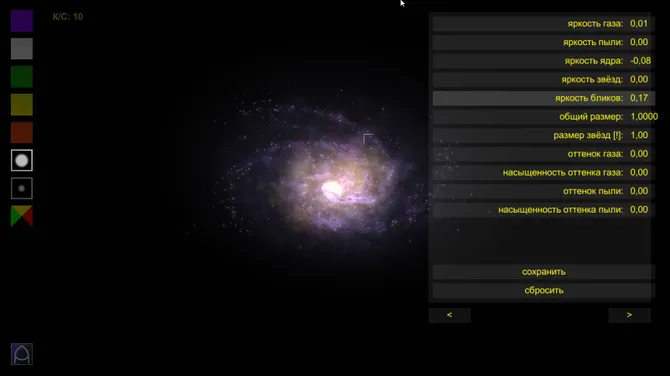Open the multicolor triangles icon

22,216
